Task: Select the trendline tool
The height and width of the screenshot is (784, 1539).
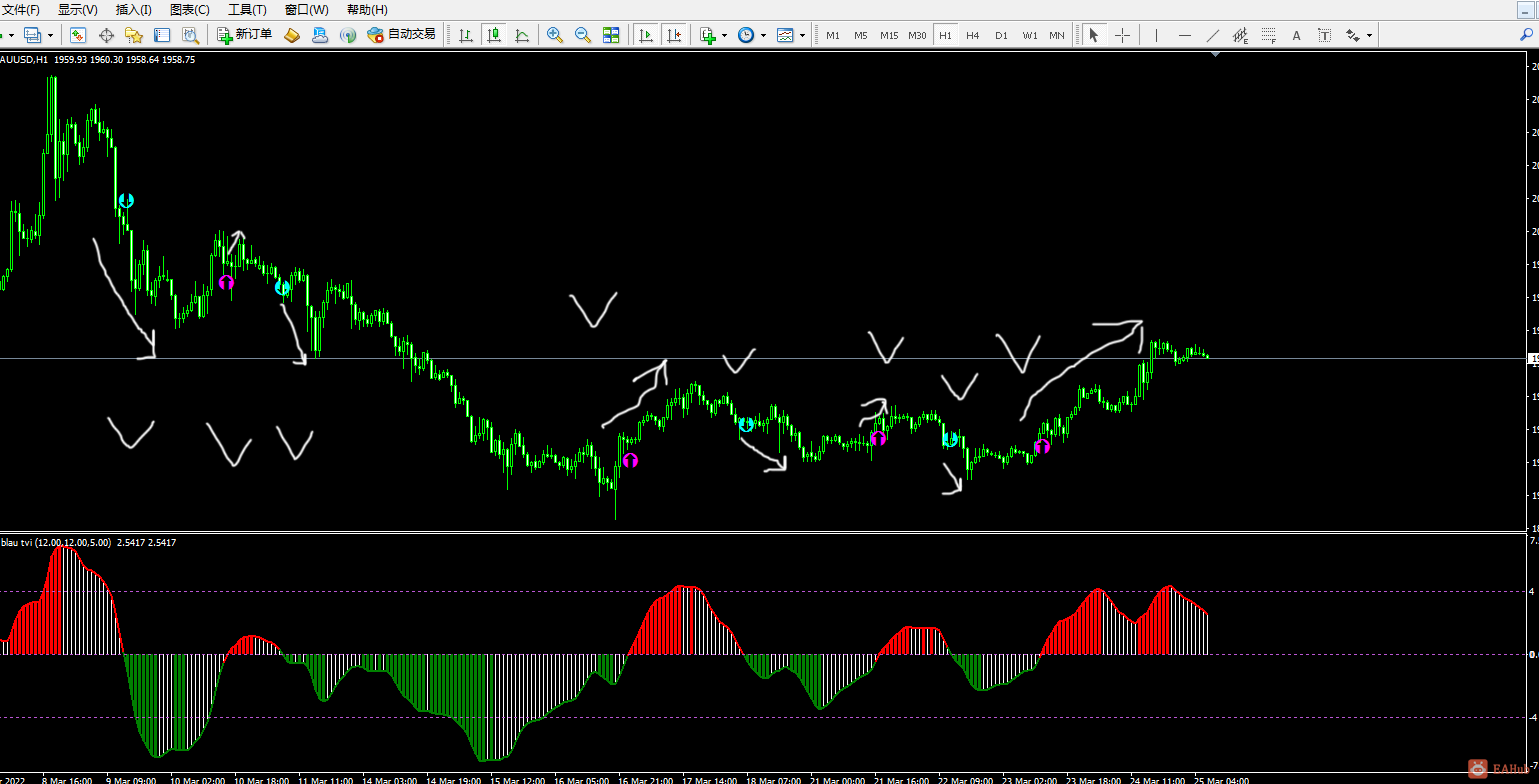Action: tap(1212, 35)
